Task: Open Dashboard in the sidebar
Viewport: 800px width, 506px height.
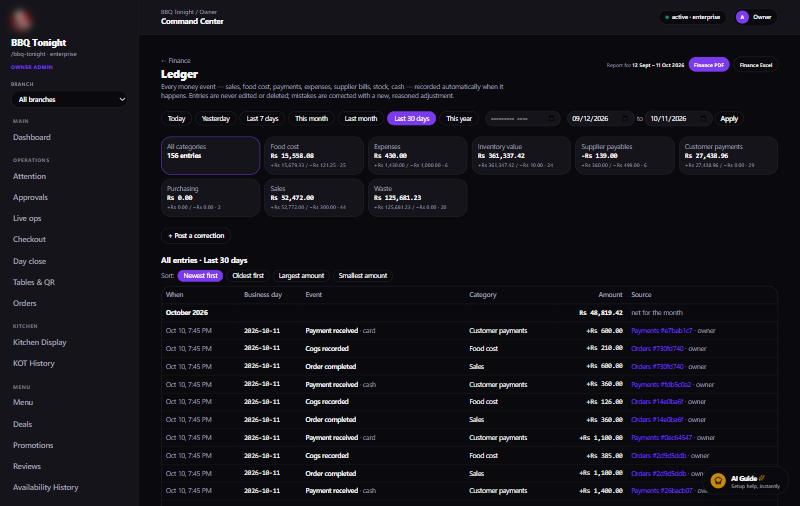Action: tap(32, 137)
